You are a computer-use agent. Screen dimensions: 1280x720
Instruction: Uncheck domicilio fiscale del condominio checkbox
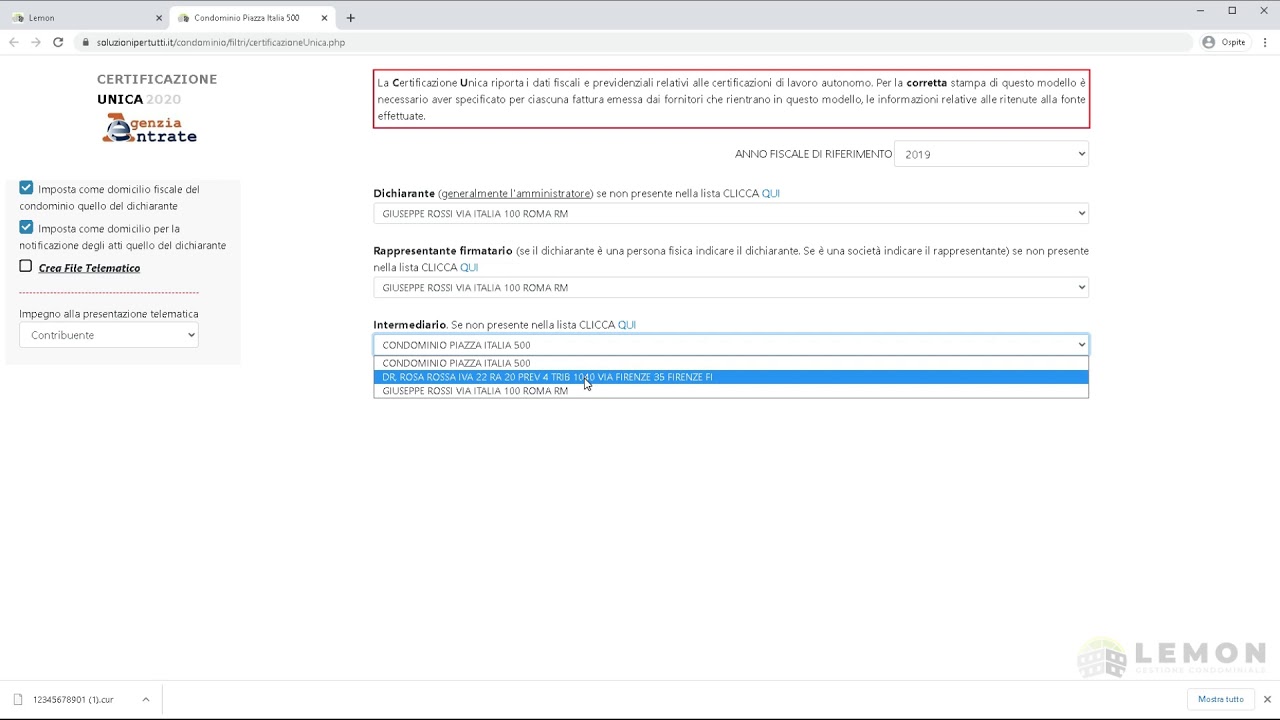click(26, 188)
